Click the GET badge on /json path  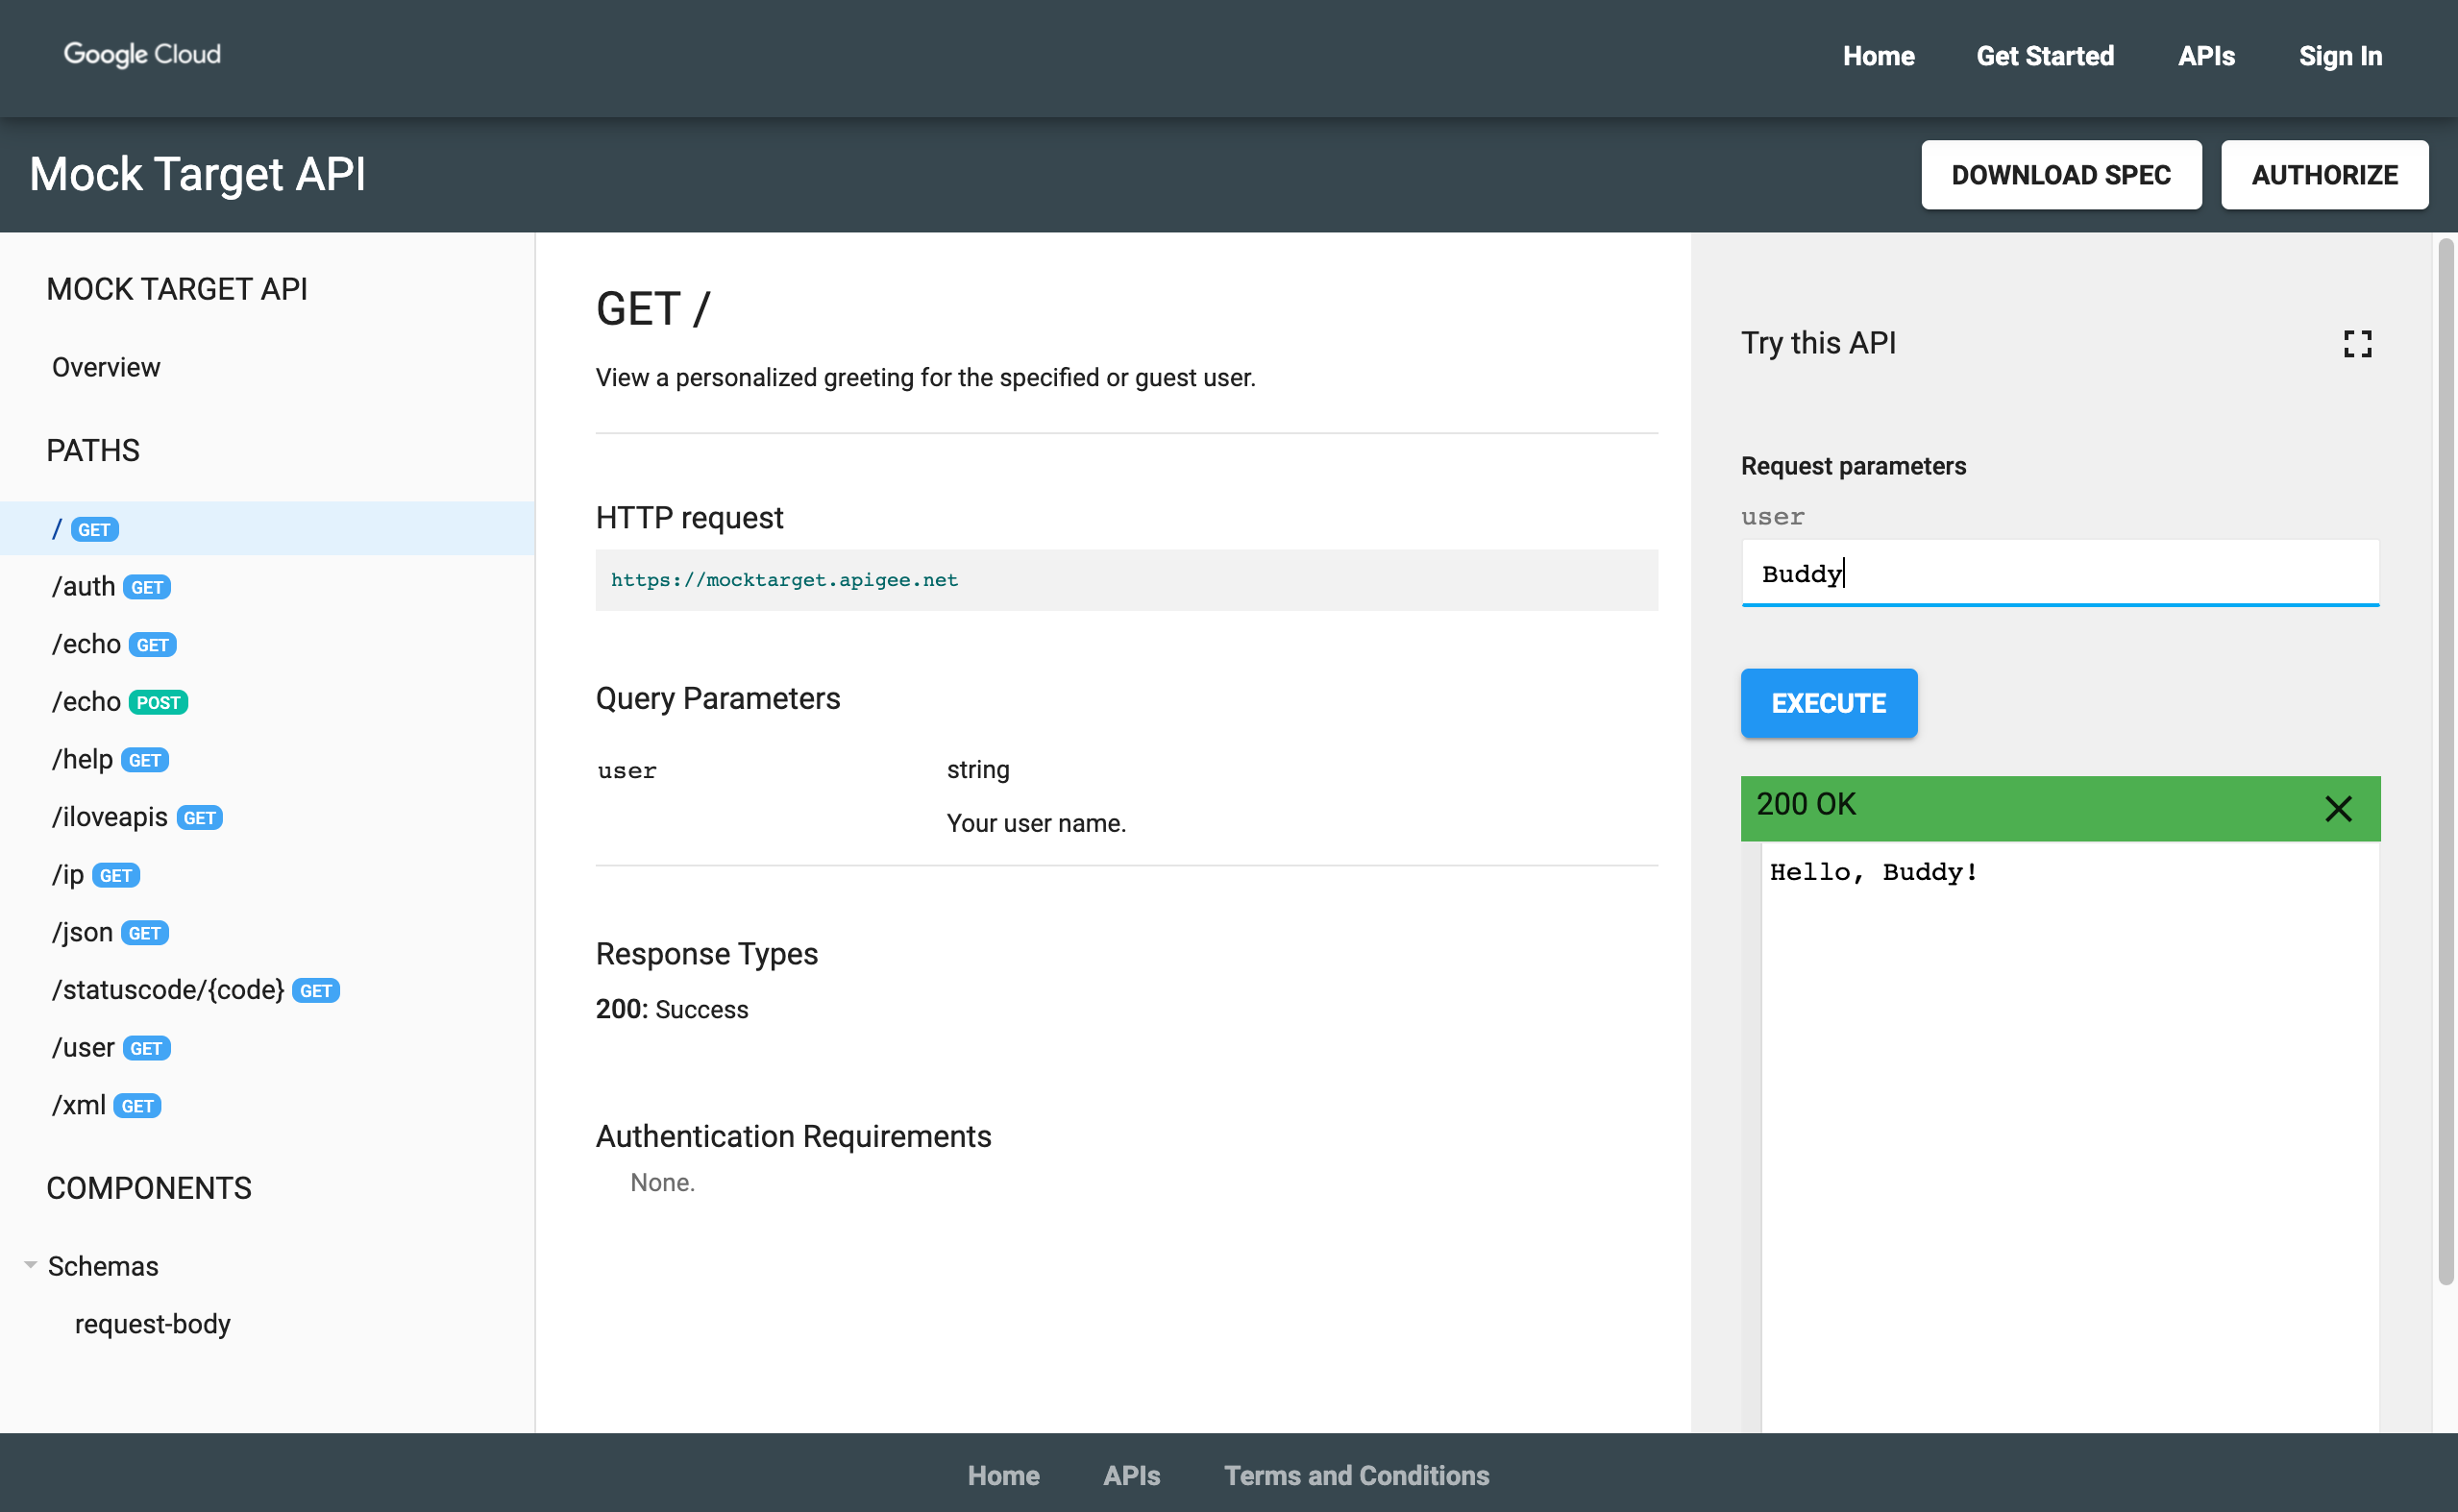tap(144, 933)
